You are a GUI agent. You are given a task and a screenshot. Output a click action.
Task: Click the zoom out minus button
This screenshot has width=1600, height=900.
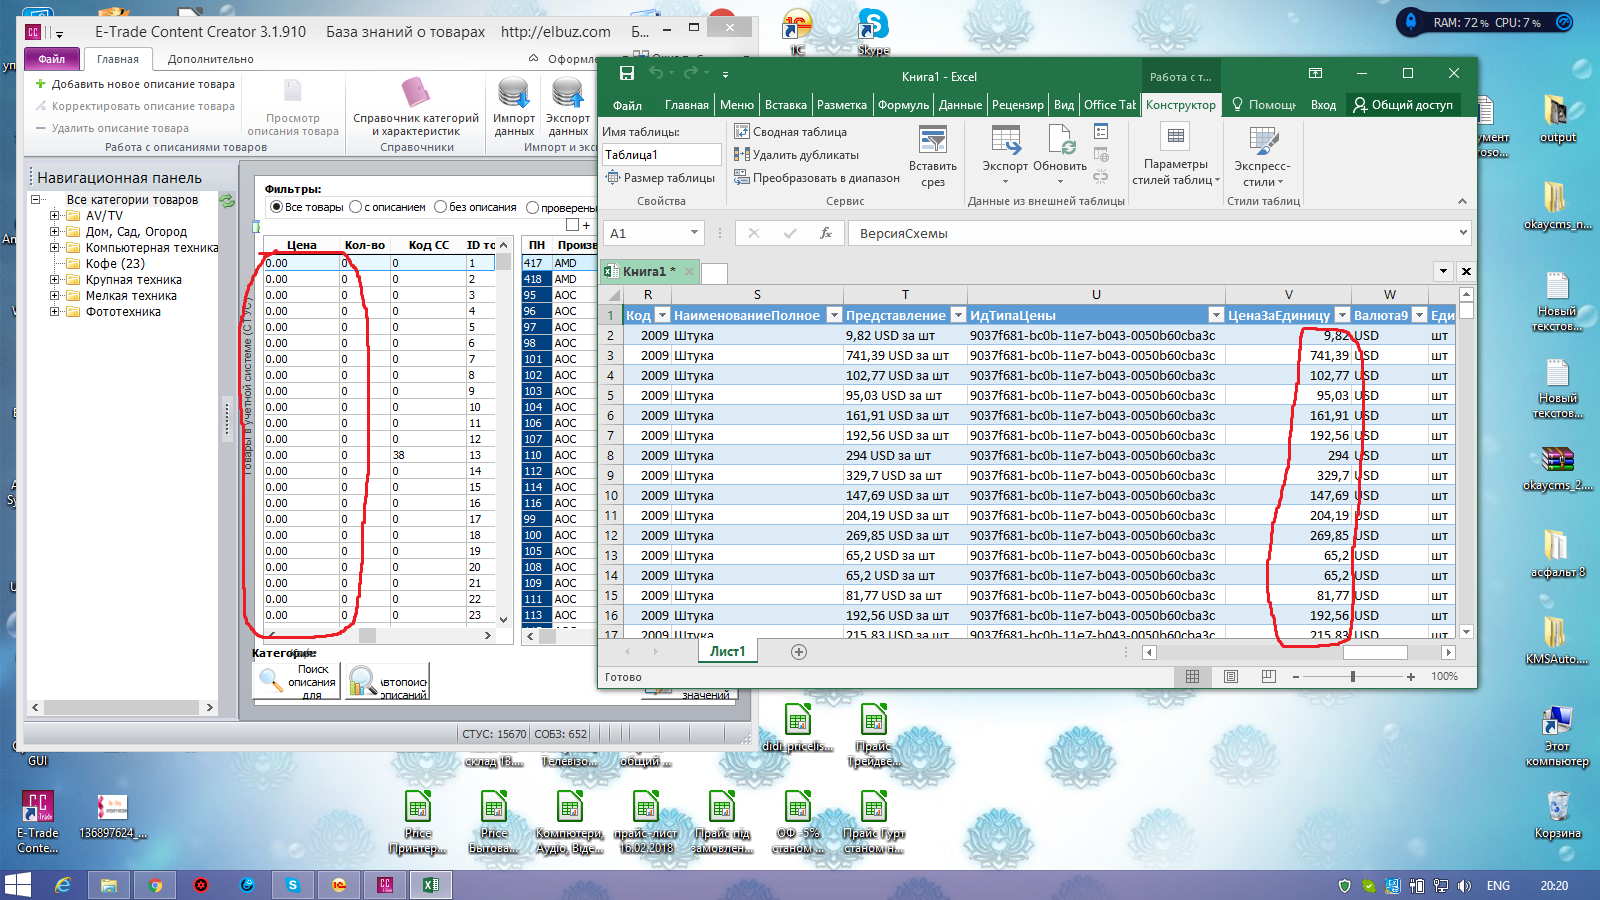1295,677
